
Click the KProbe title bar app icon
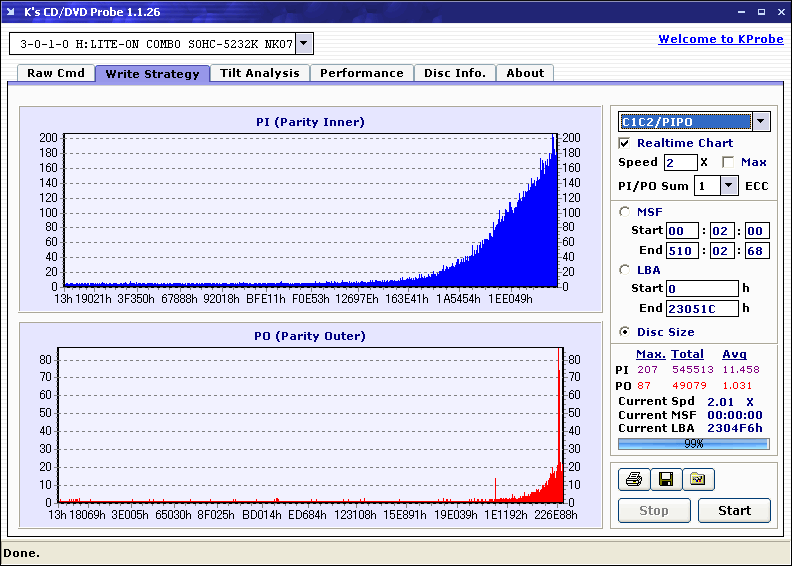(11, 12)
